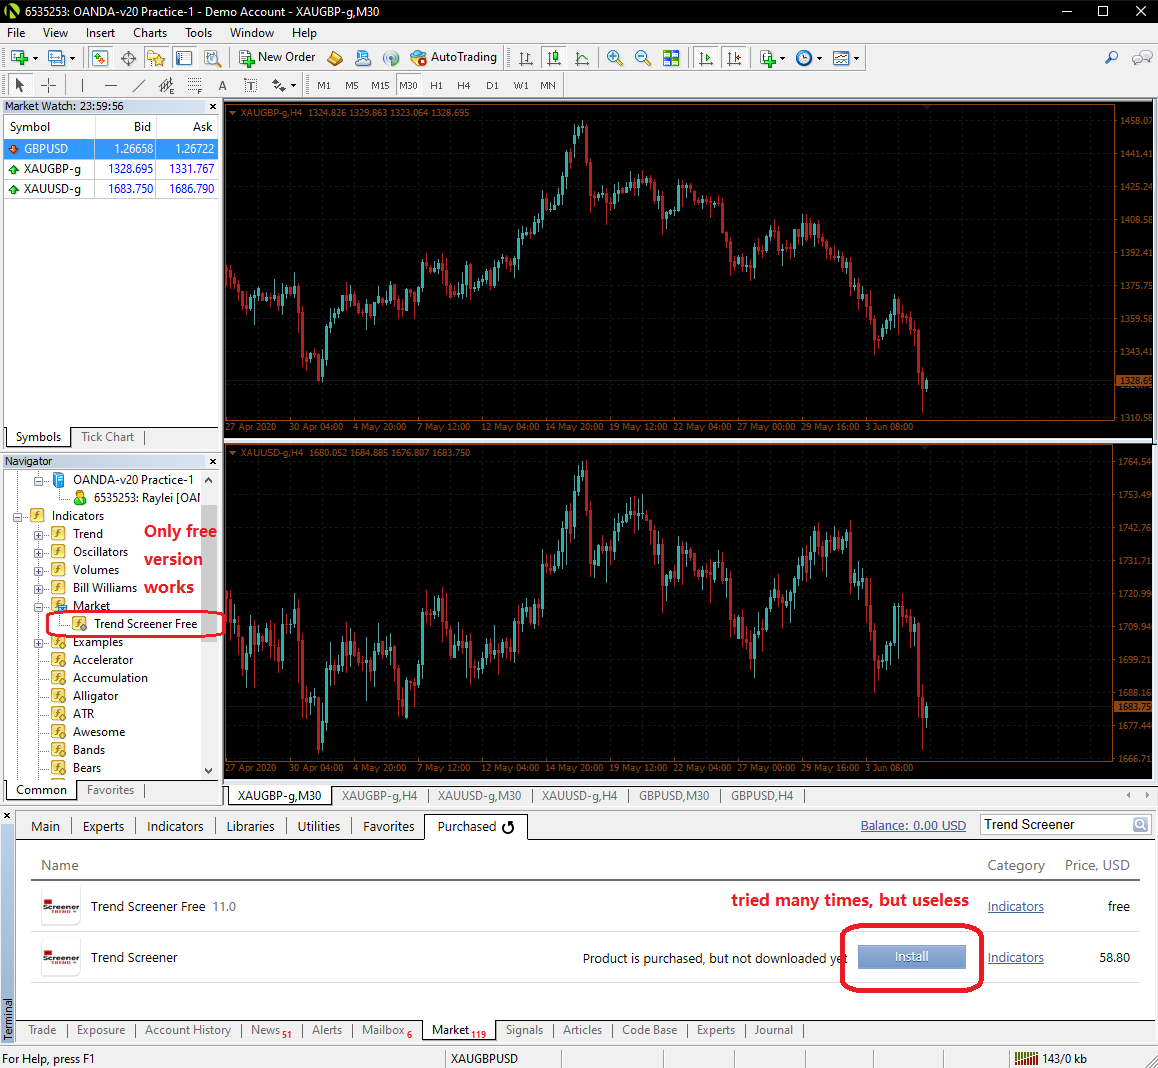
Task: Click Indicators link in Trend Screener Free row
Action: pos(1015,906)
